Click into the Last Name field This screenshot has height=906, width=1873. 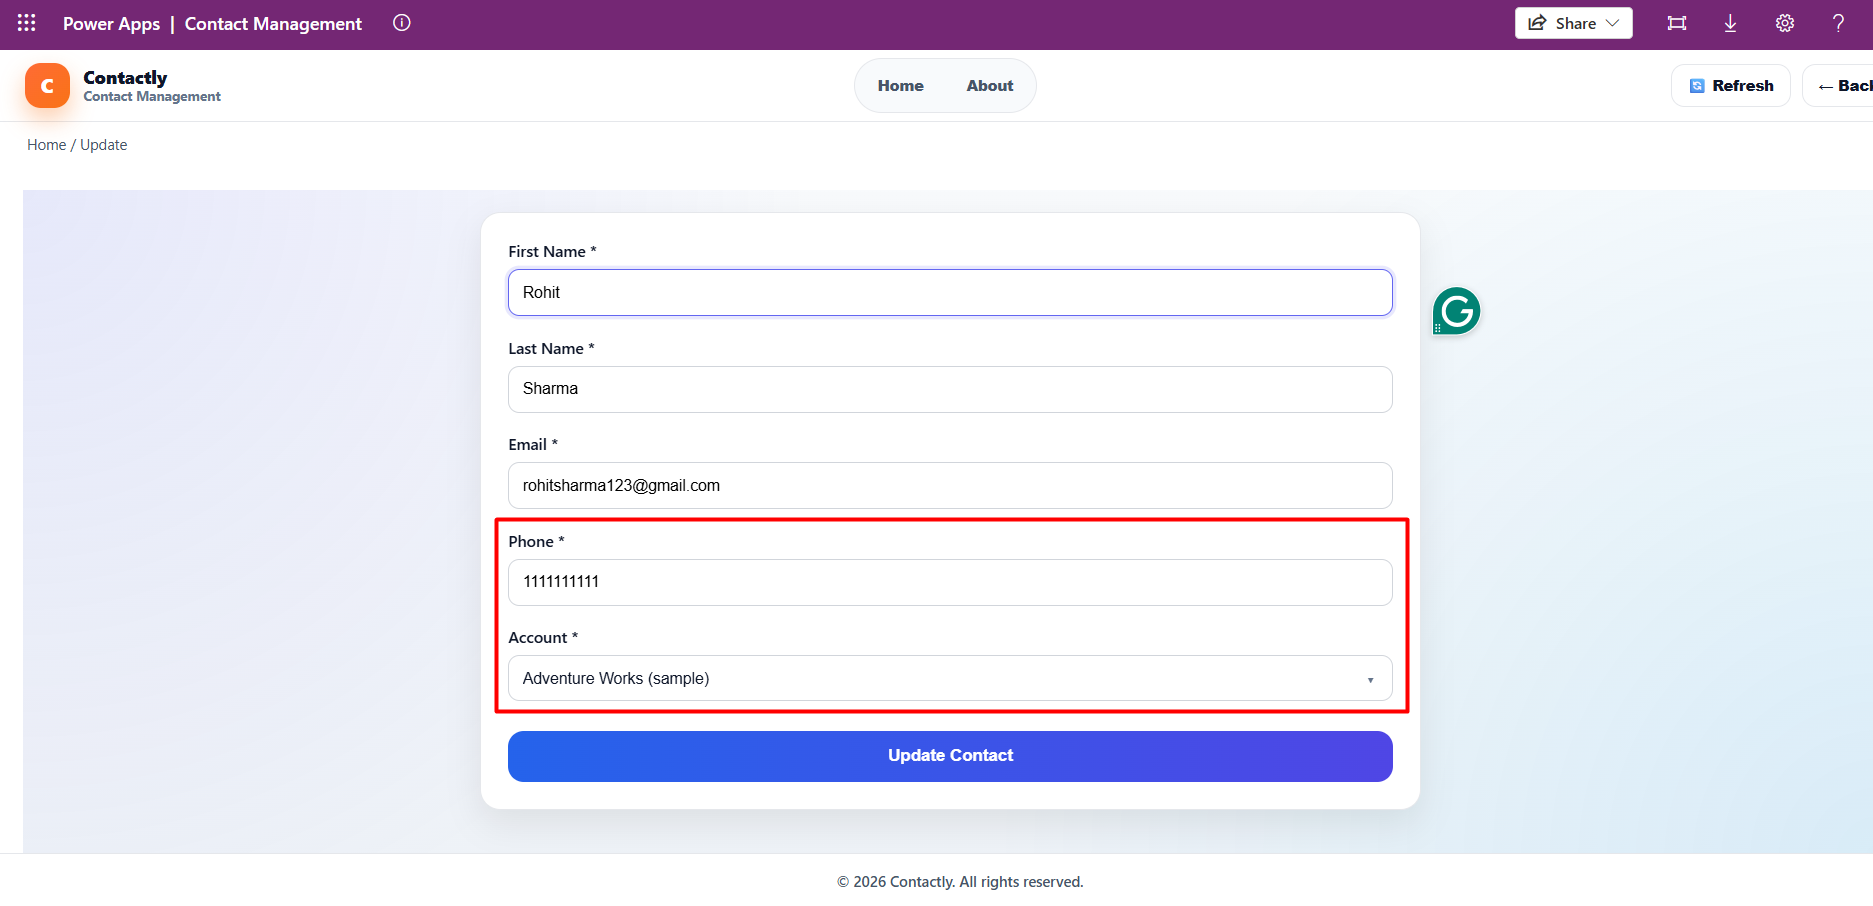949,389
